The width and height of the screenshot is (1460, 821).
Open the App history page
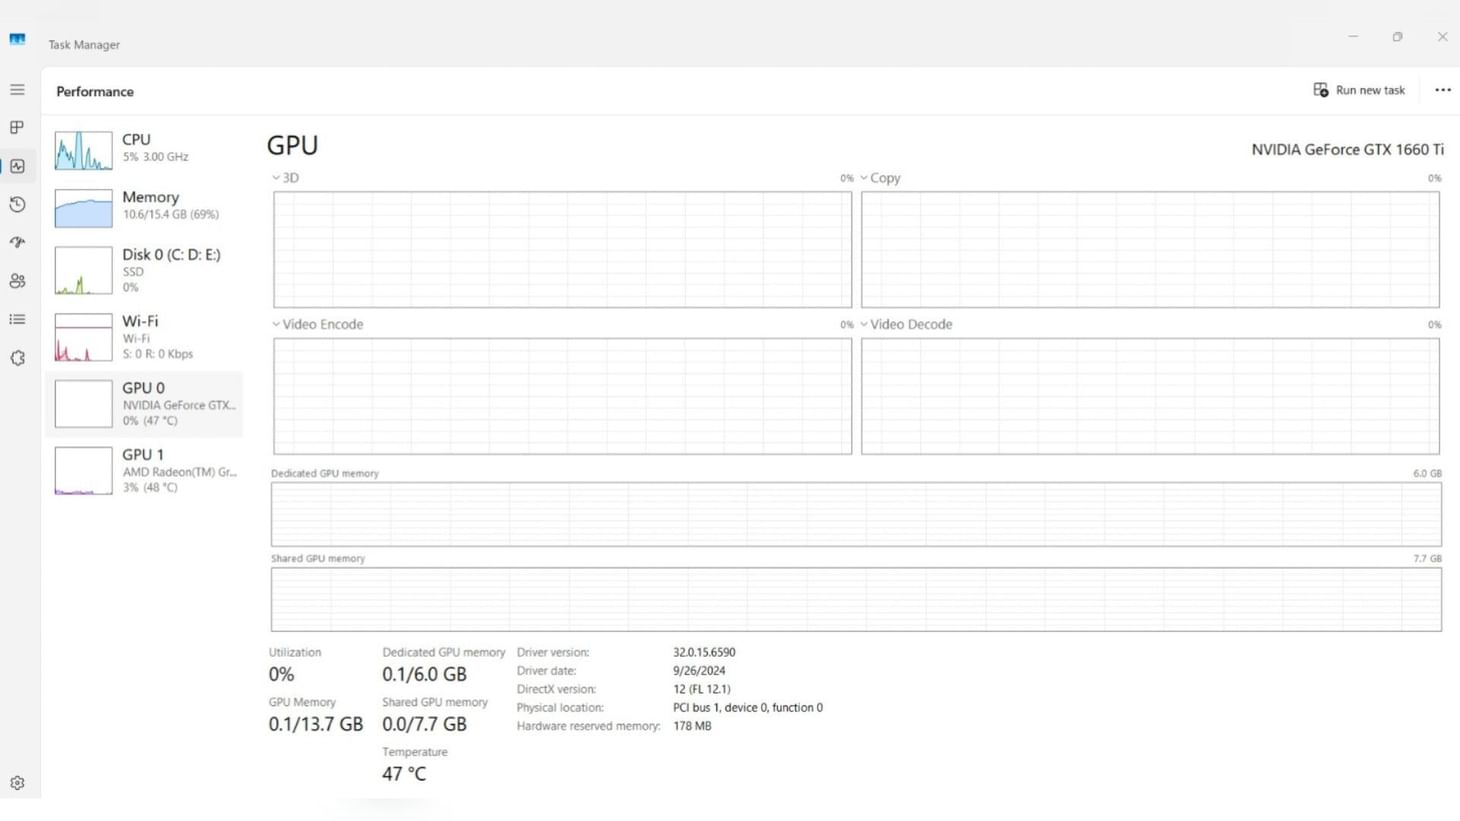click(16, 204)
